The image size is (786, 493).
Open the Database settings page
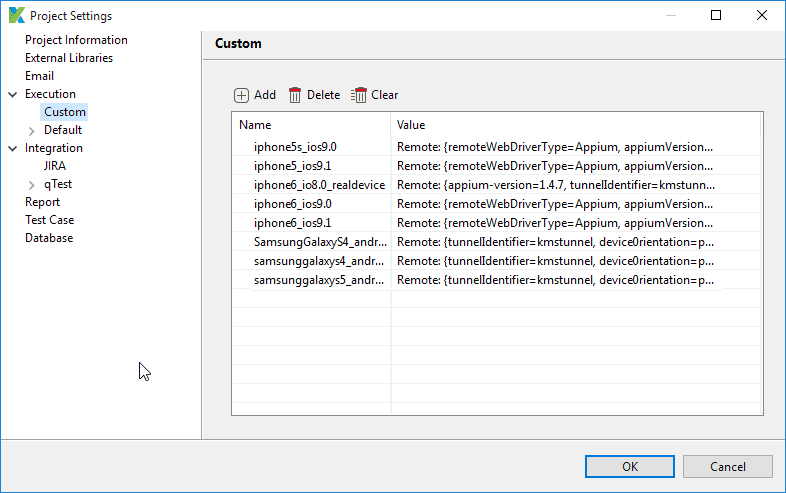(49, 238)
